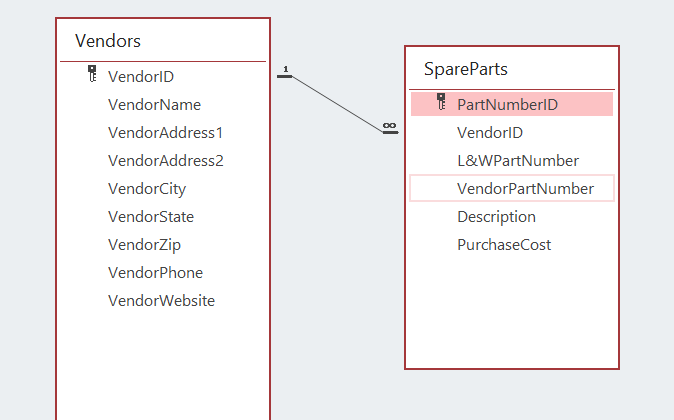
Task: Click the VendorPartNumber field
Action: 525,188
